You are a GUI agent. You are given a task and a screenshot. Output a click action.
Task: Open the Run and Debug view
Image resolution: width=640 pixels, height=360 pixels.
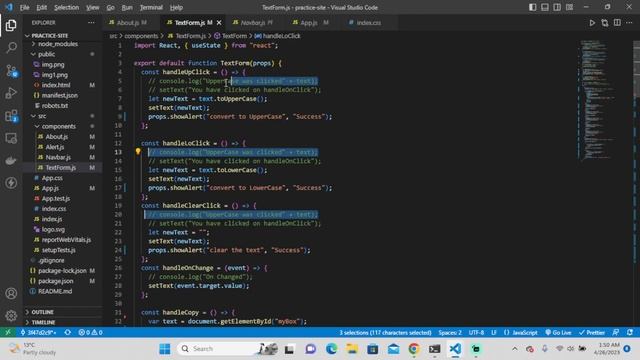[11, 93]
